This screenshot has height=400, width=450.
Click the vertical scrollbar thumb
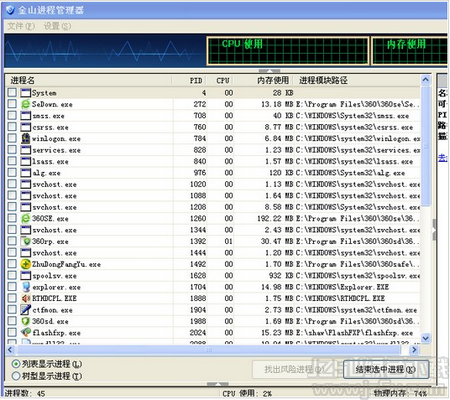pos(425,146)
